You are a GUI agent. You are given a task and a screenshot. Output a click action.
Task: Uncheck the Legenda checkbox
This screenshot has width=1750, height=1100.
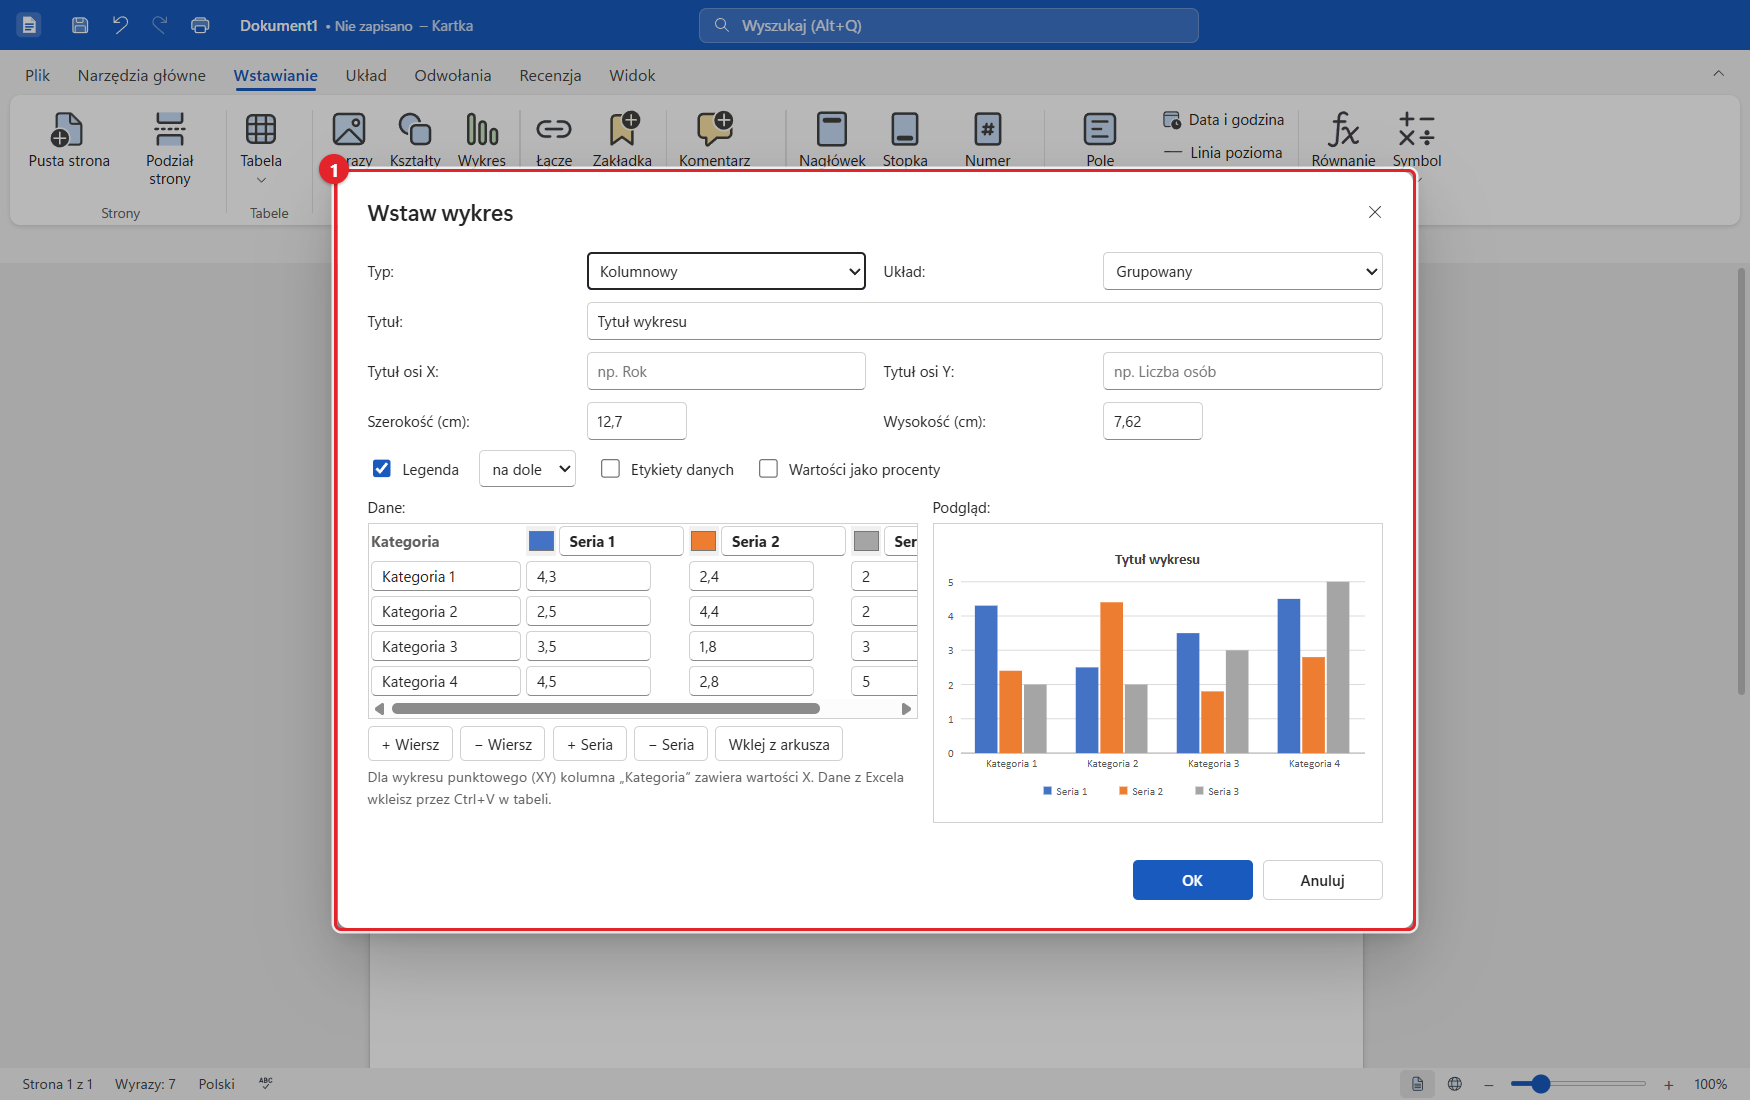point(381,468)
